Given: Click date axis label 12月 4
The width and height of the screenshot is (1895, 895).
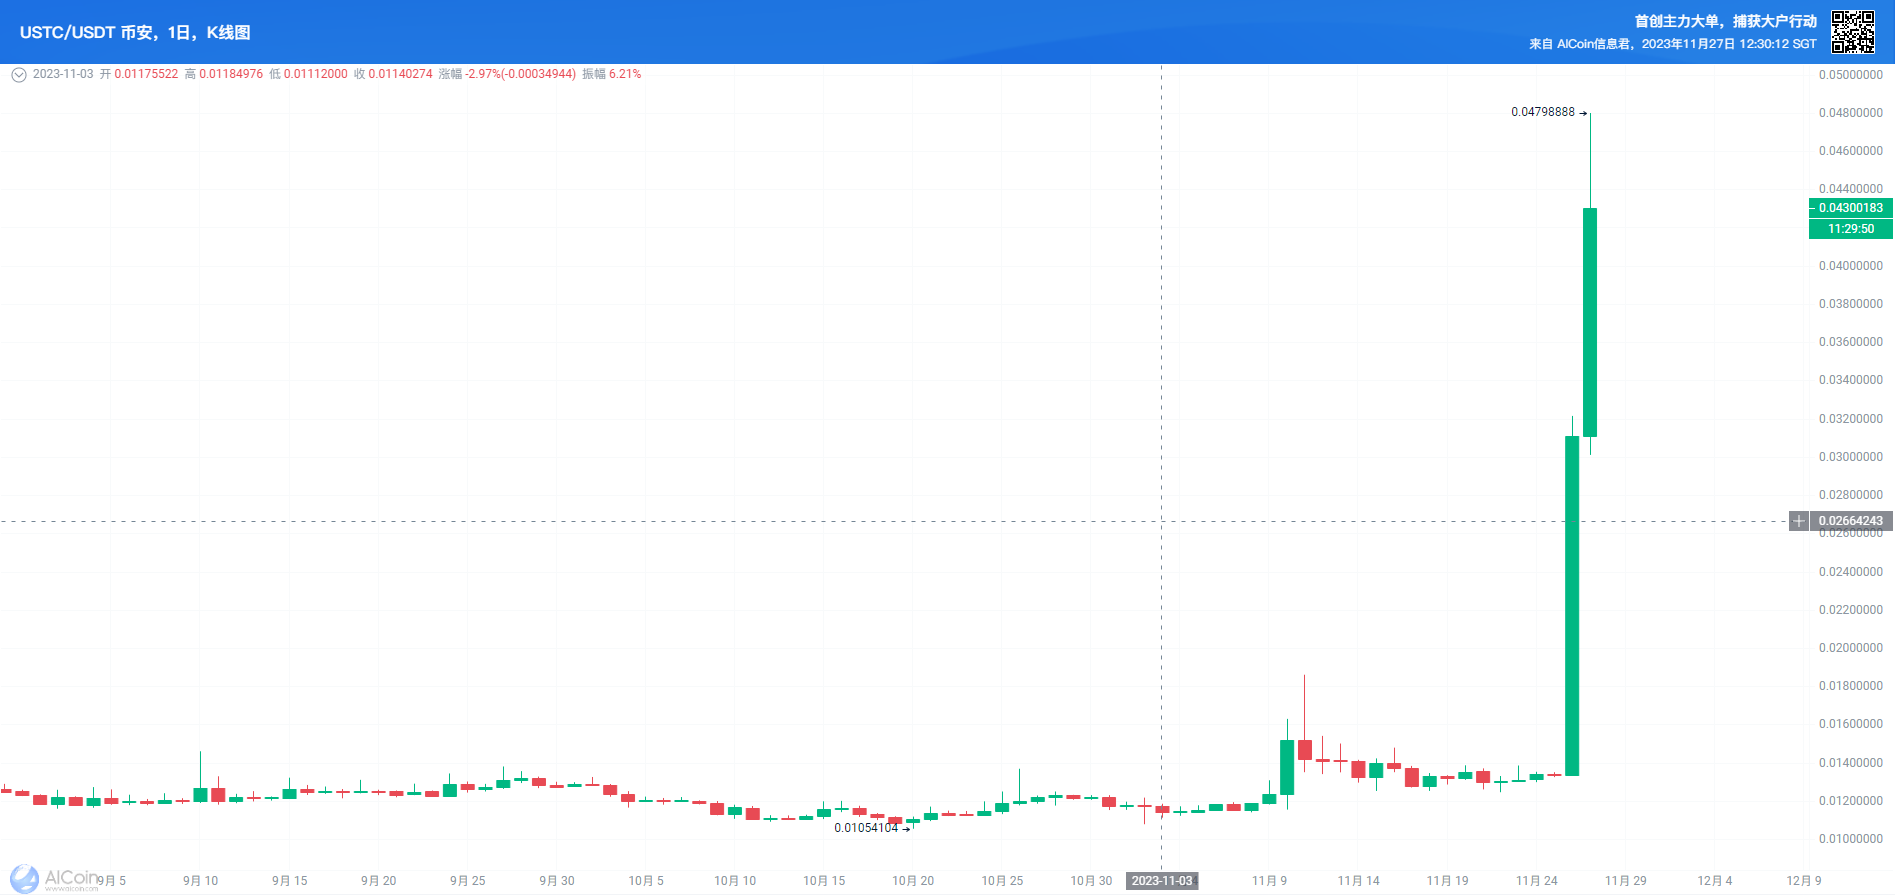Looking at the screenshot, I should pos(1714,881).
